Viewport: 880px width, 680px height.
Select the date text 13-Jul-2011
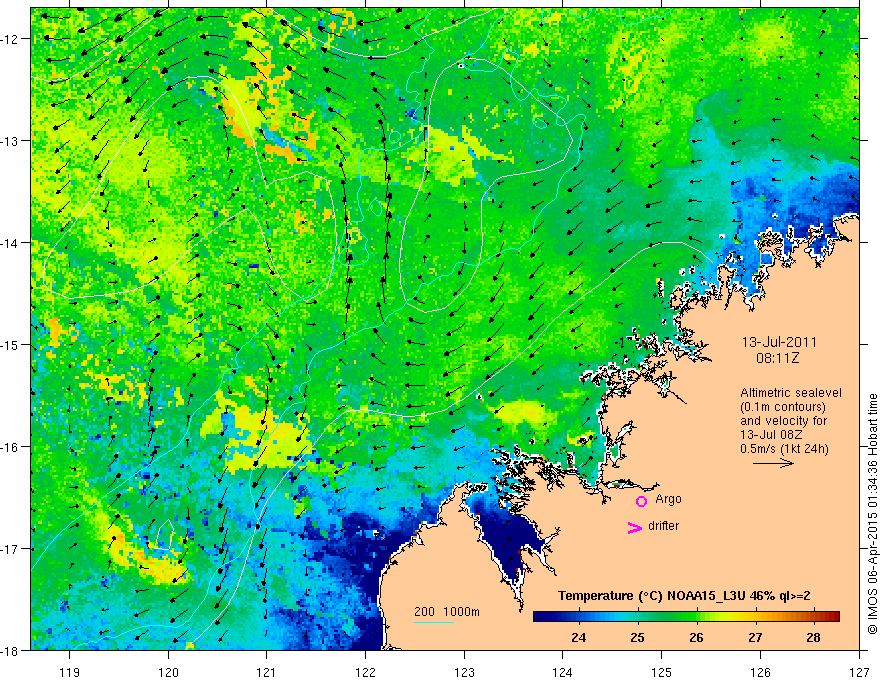779,342
